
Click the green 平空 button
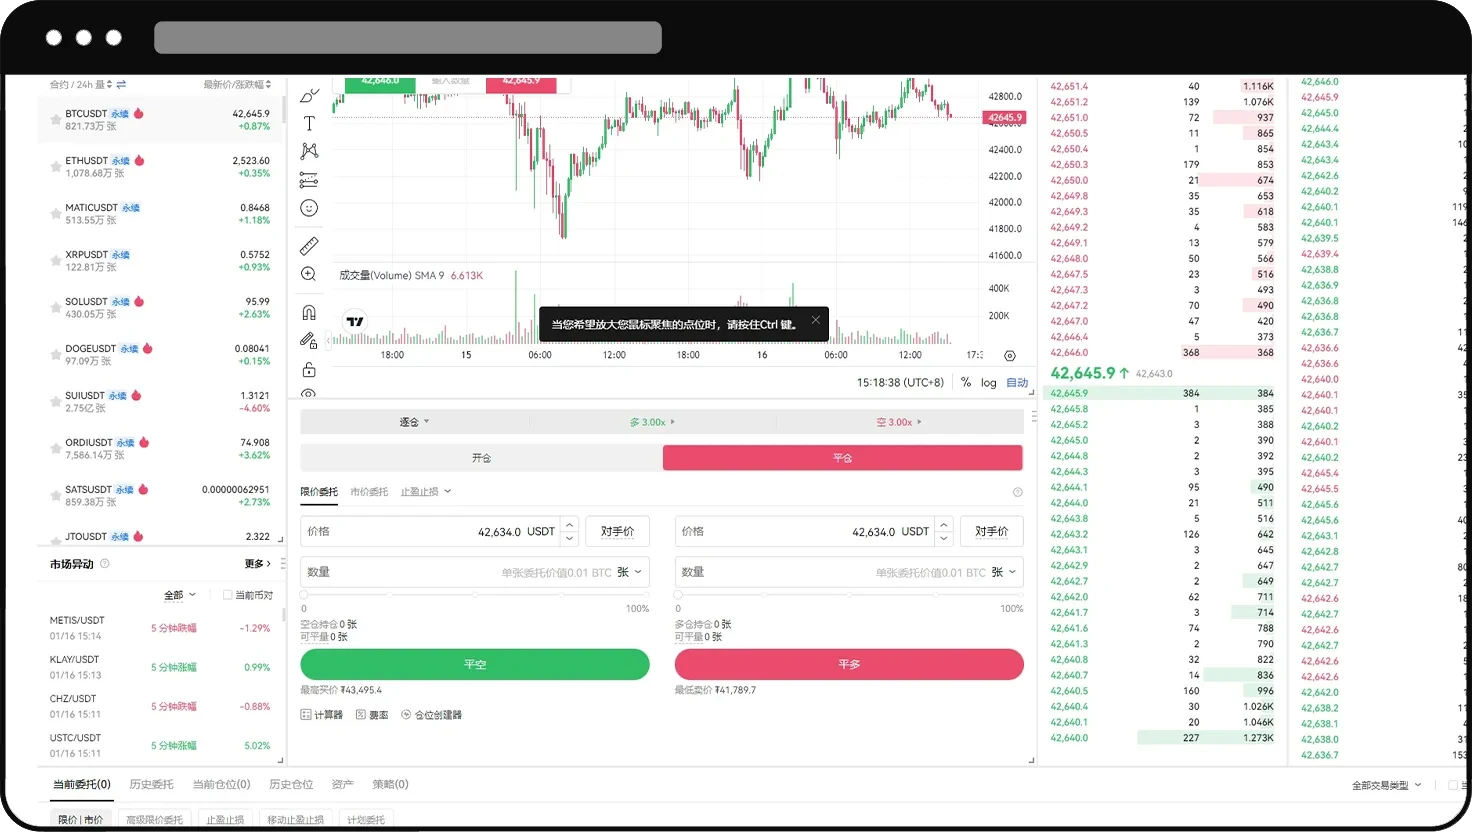pyautogui.click(x=474, y=664)
